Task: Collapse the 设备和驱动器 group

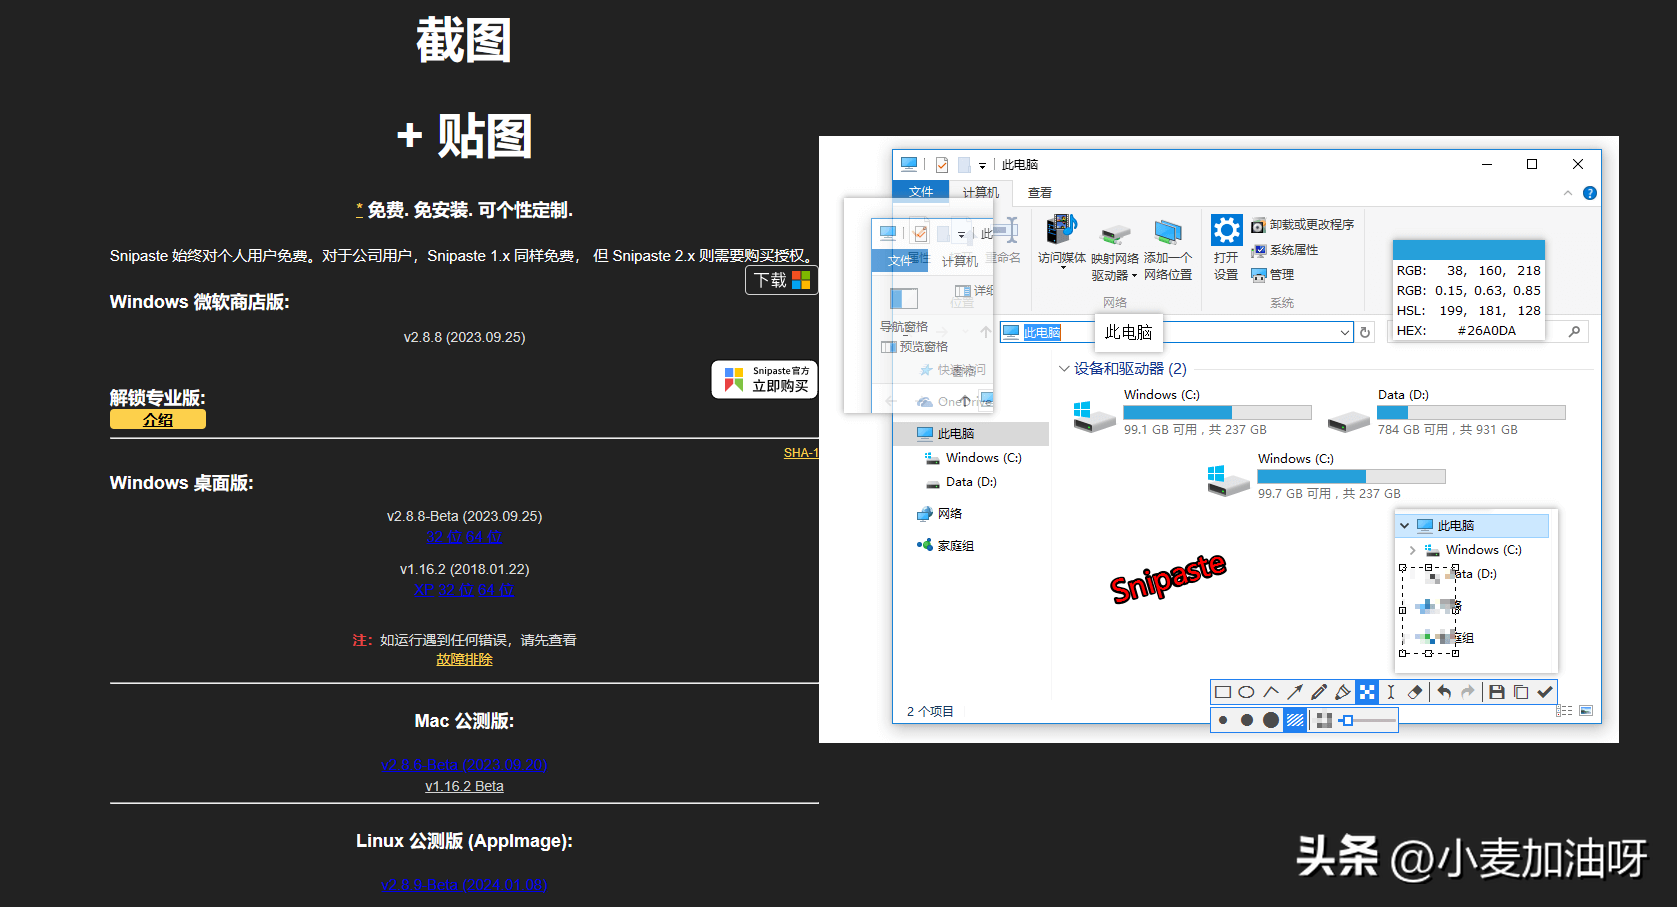Action: pos(1064,369)
